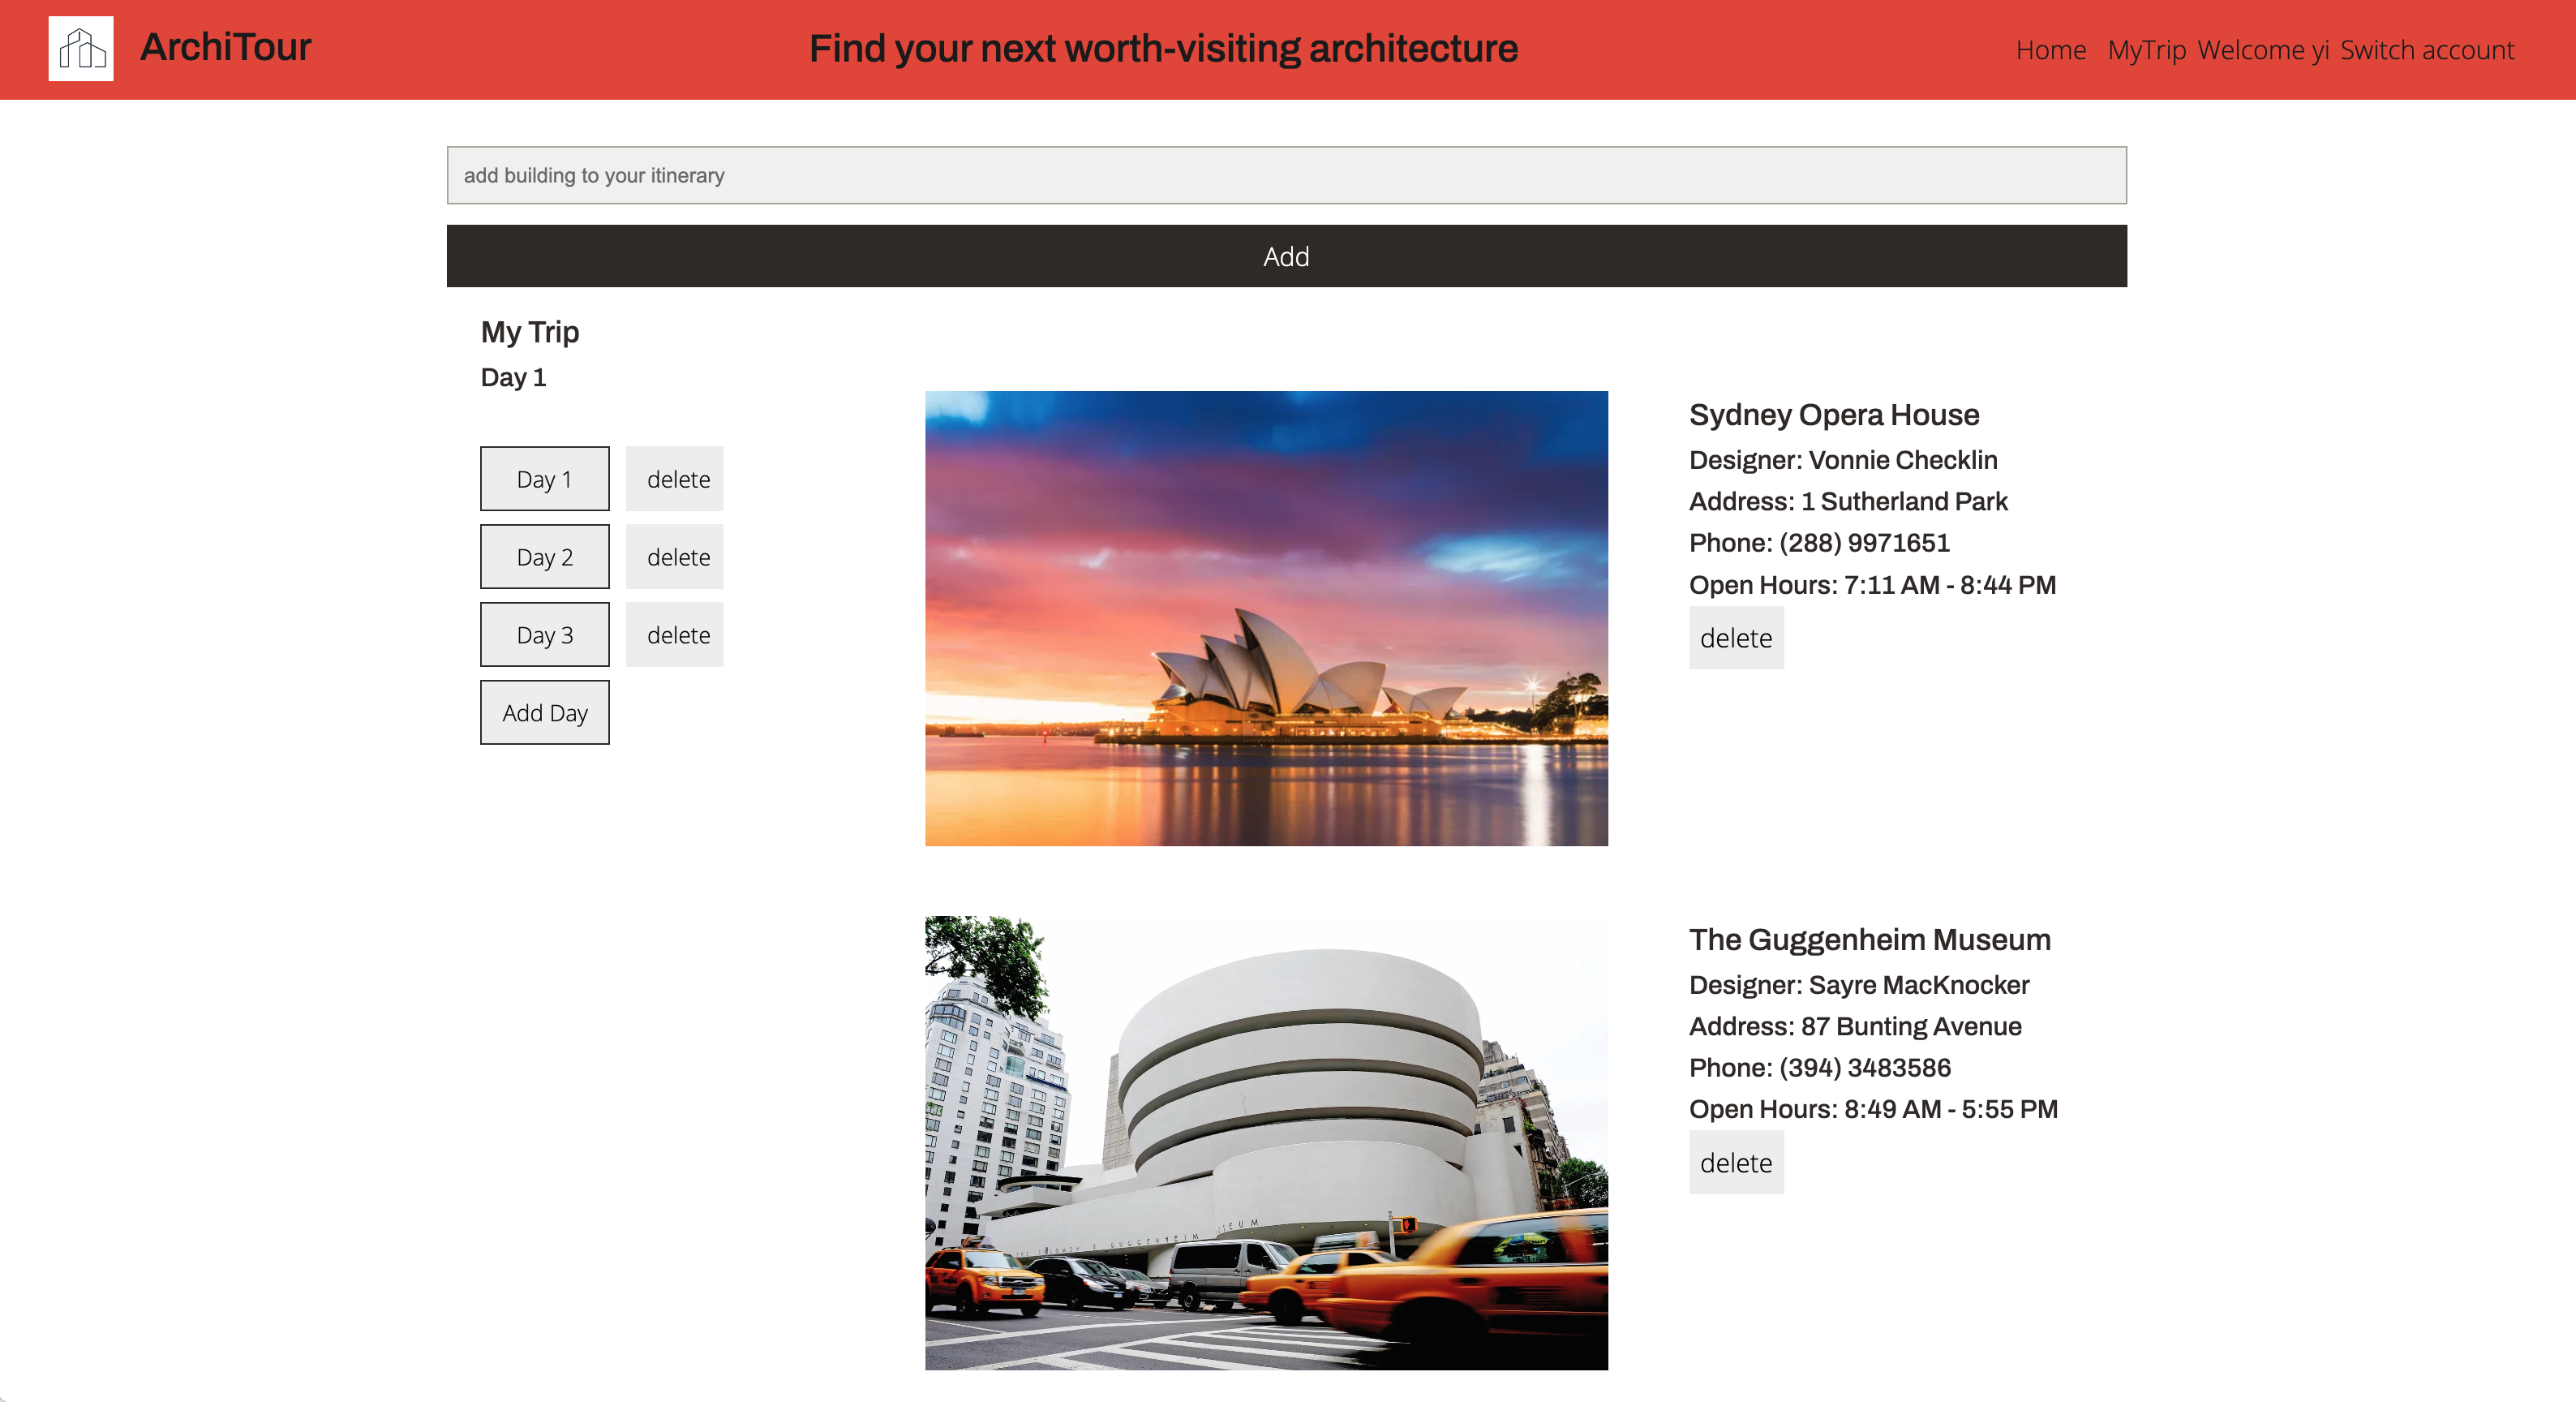Click the Welcome yi header text

(2262, 50)
